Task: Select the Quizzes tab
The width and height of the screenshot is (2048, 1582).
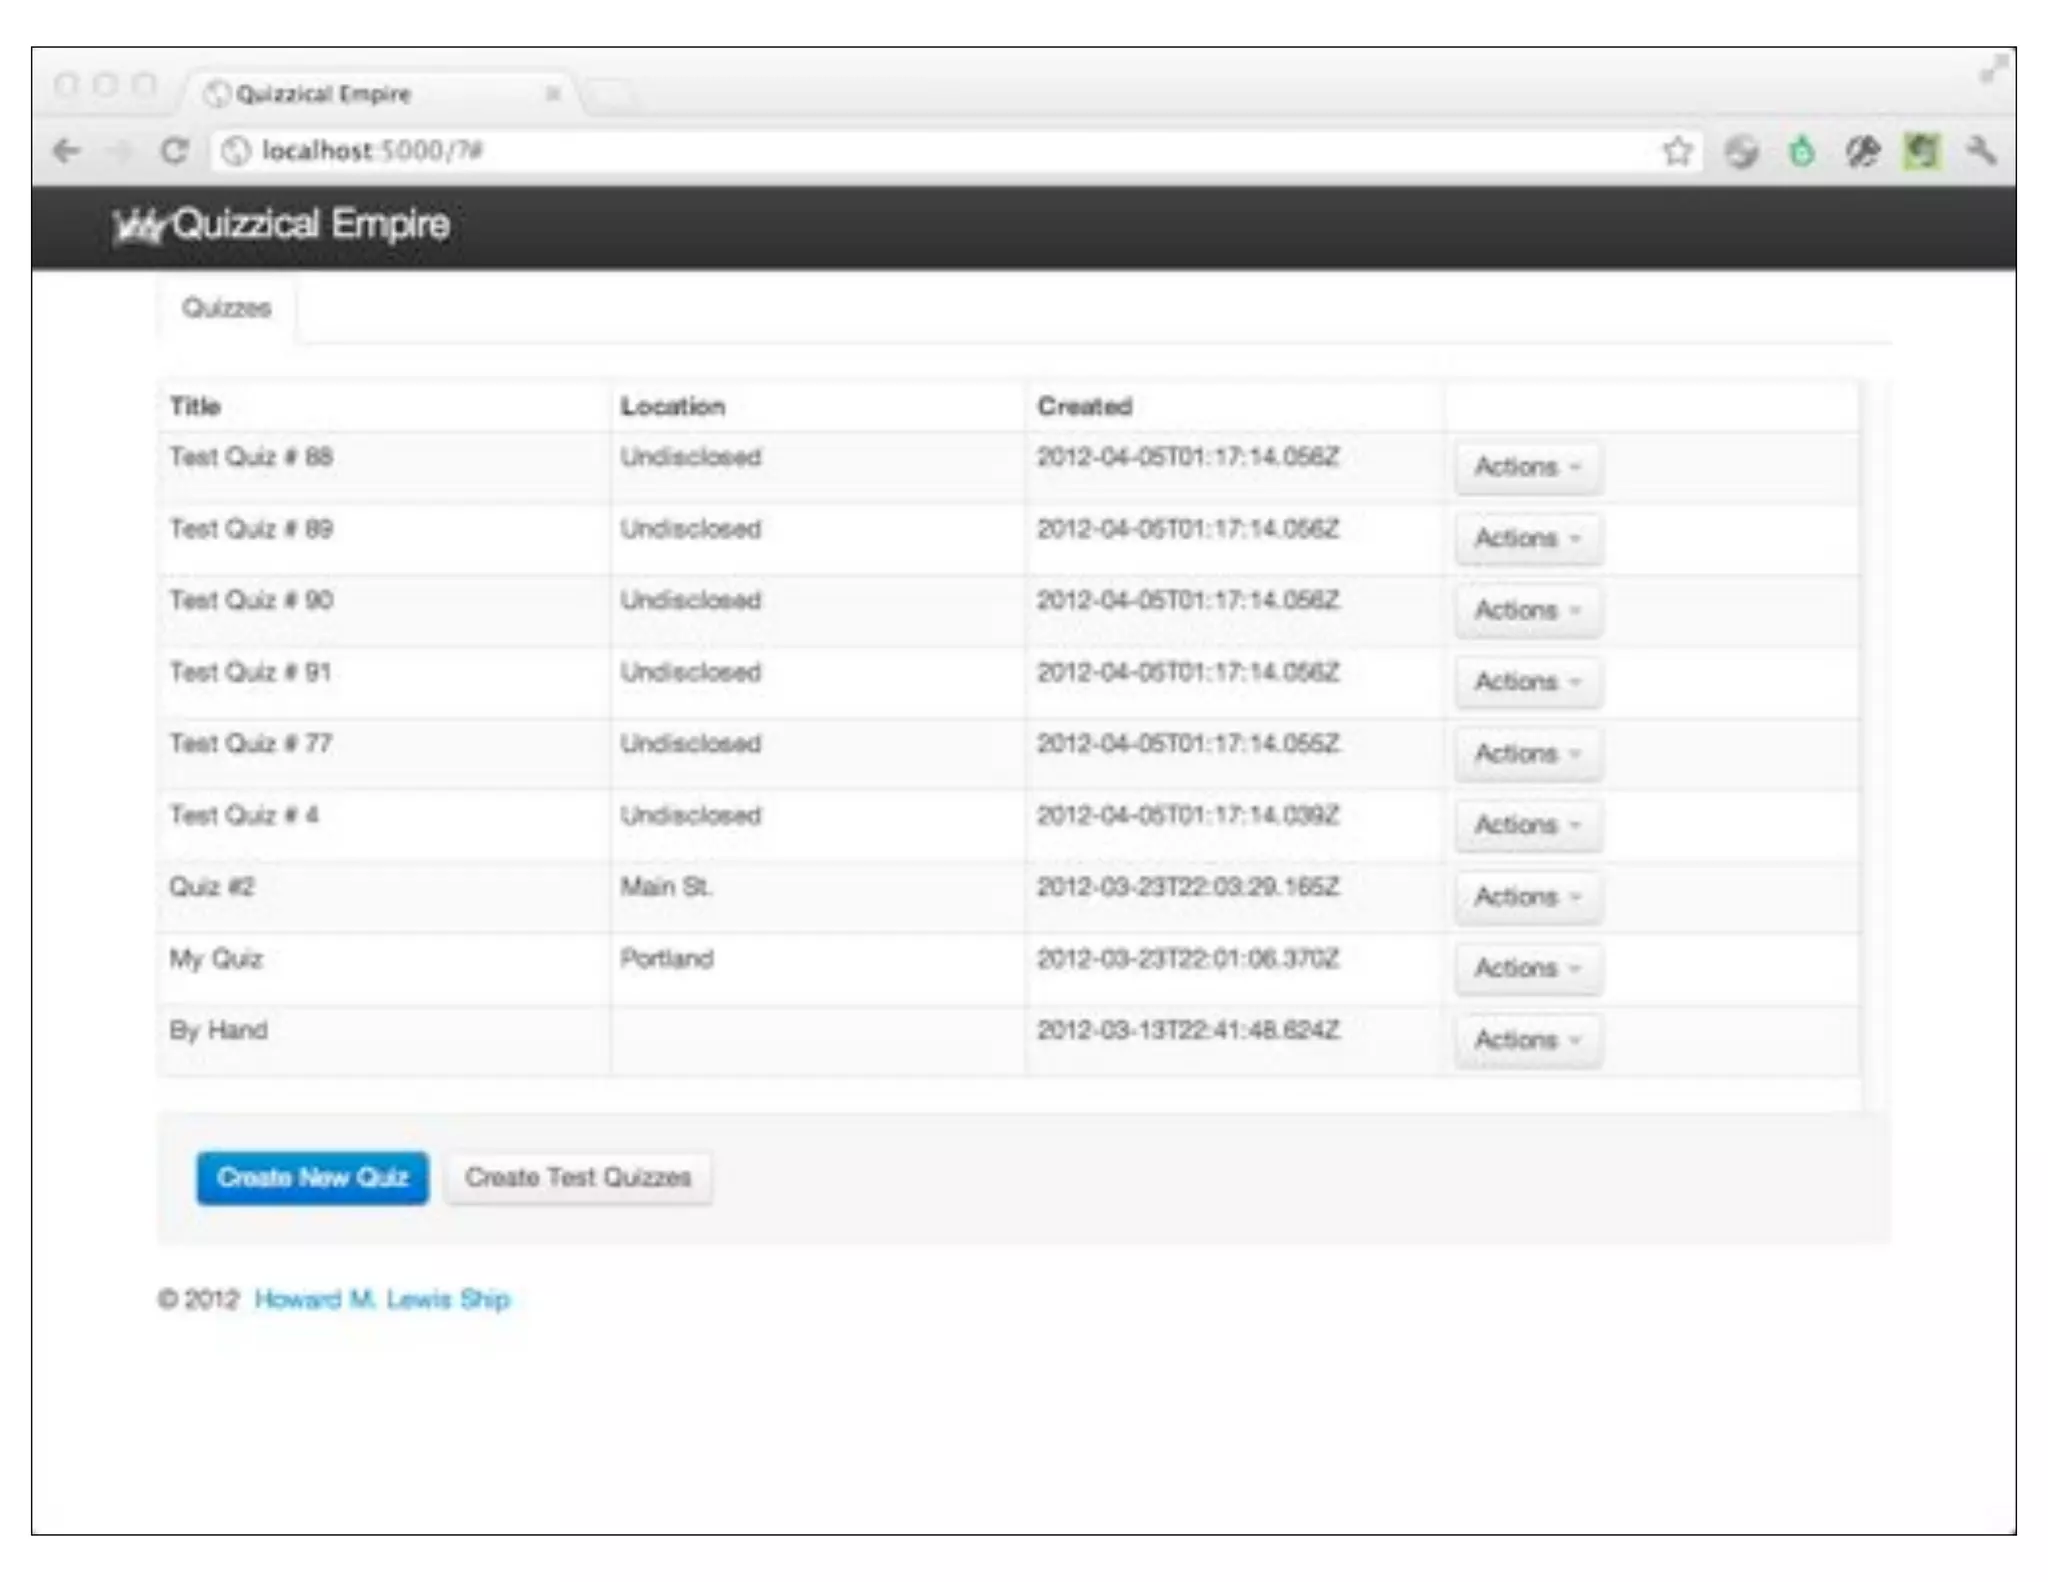Action: coord(226,308)
